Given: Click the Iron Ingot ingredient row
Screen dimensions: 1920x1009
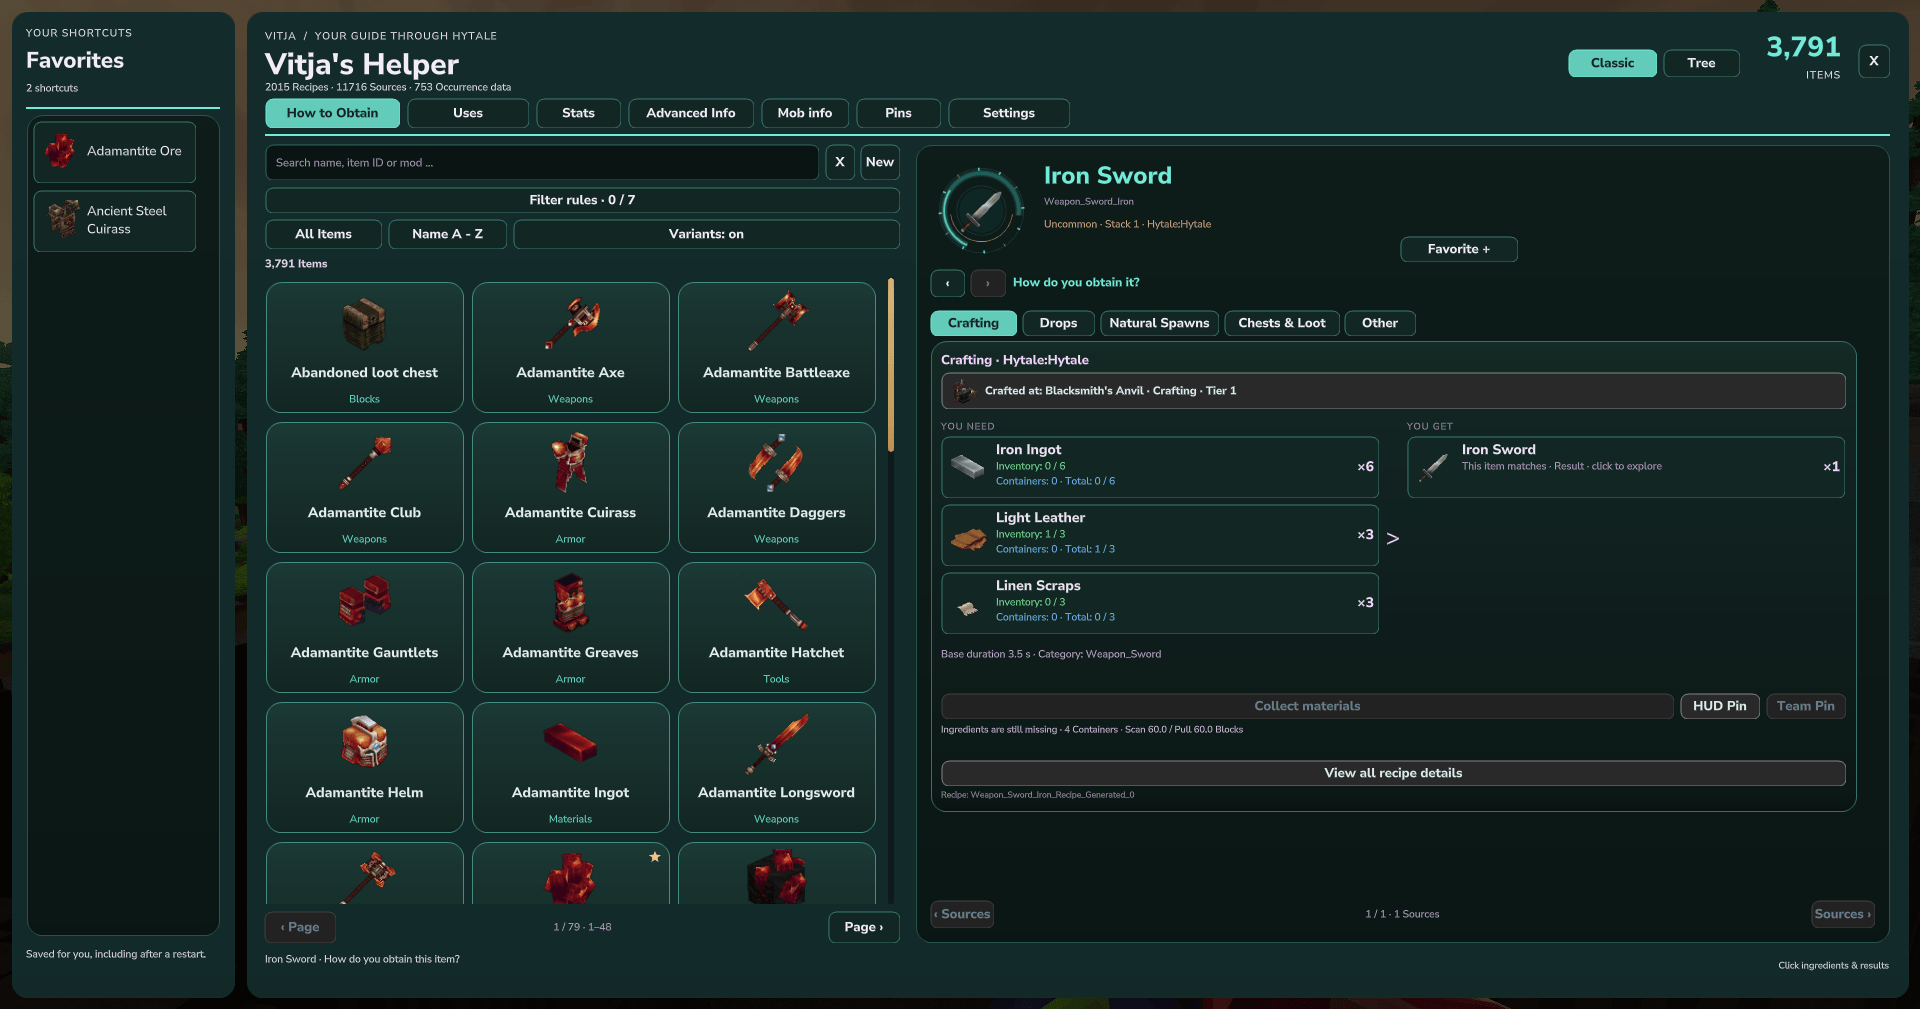Looking at the screenshot, I should click(x=1159, y=467).
